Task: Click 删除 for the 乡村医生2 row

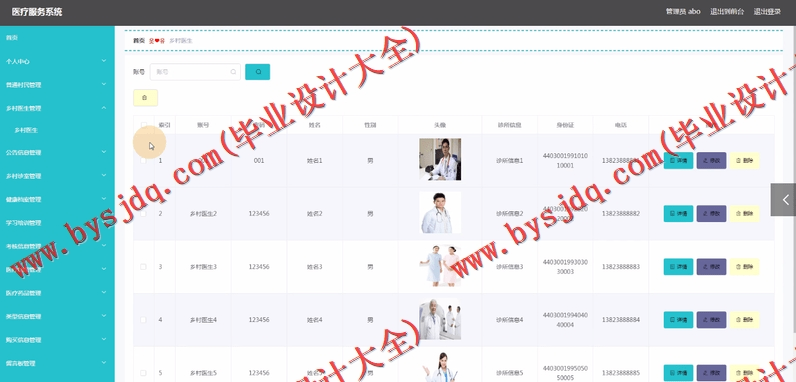Action: pos(744,213)
